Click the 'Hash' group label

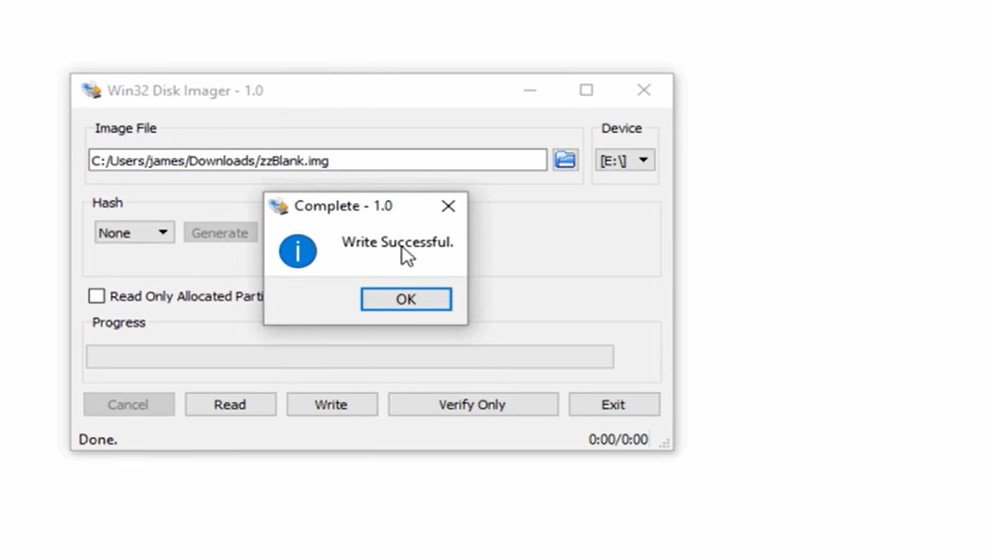pos(108,202)
